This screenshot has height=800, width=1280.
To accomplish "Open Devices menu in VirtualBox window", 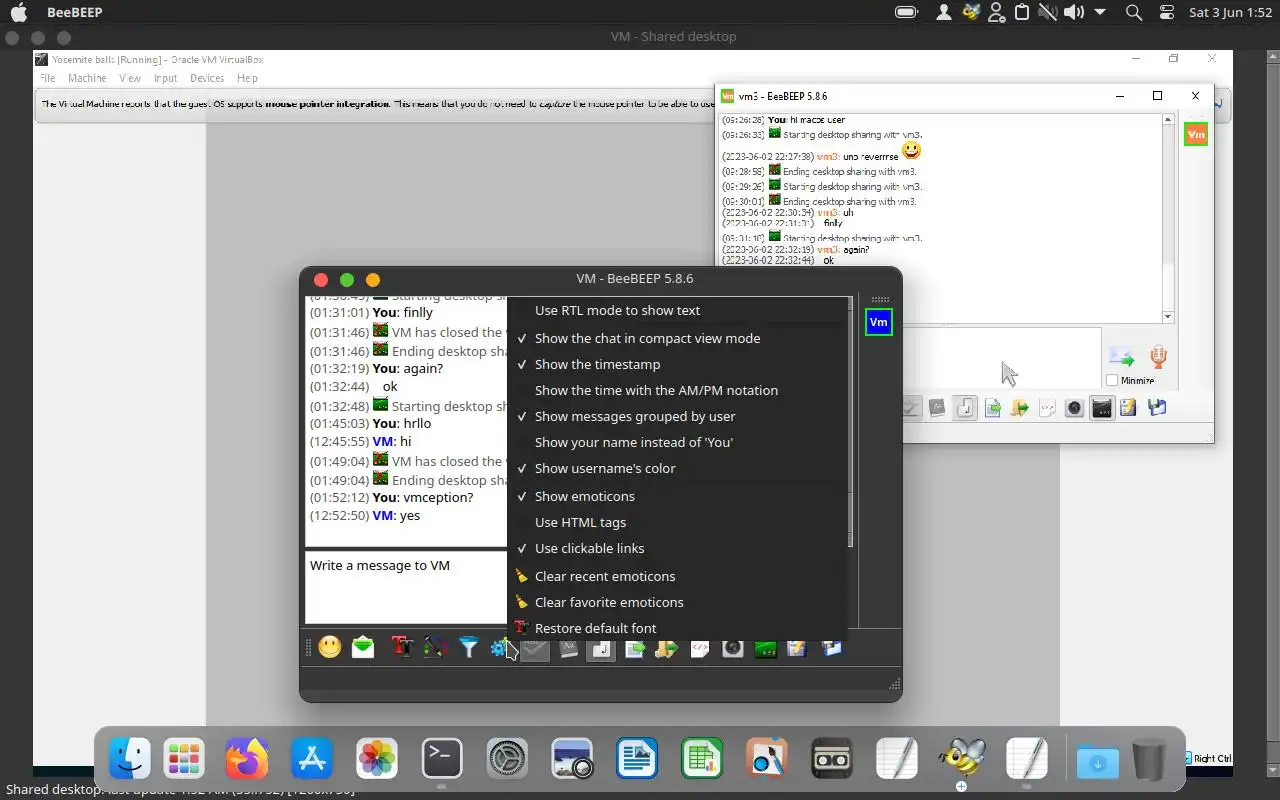I will click(x=207, y=78).
